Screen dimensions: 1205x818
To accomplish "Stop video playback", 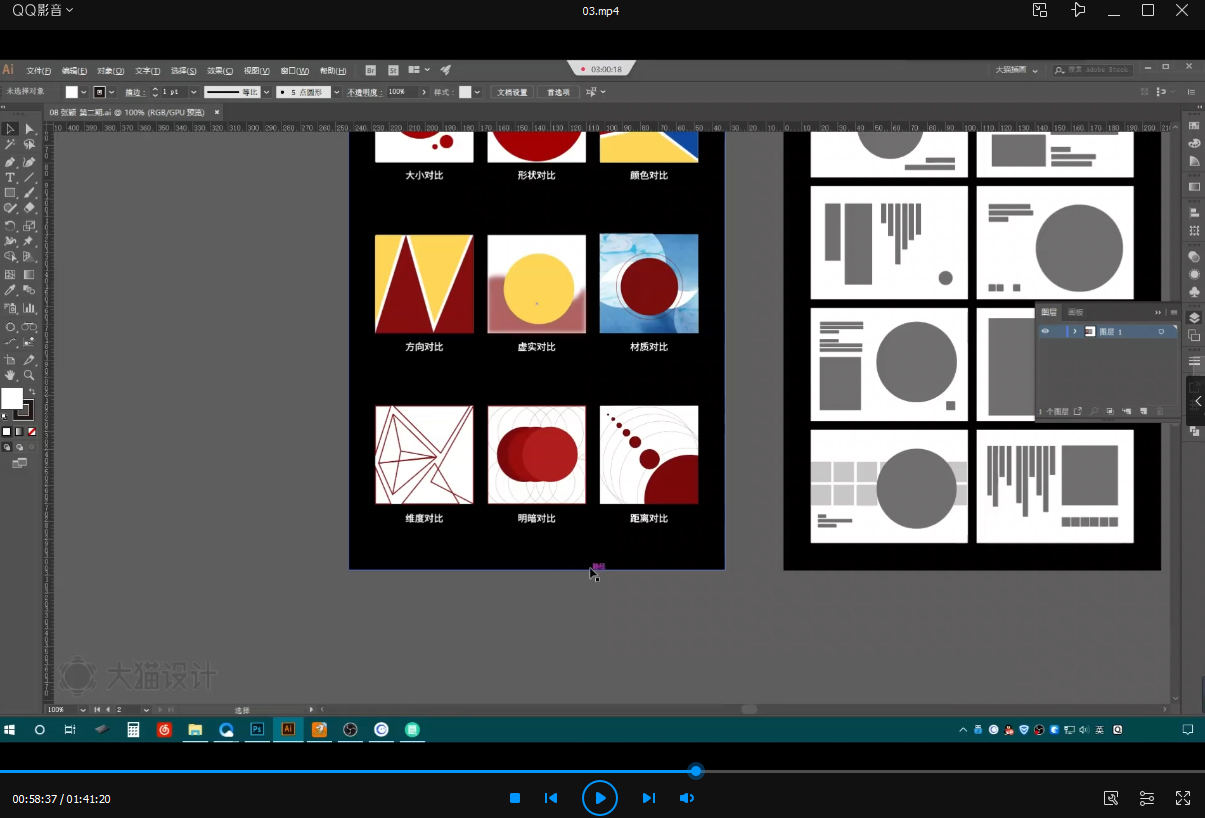I will click(515, 798).
